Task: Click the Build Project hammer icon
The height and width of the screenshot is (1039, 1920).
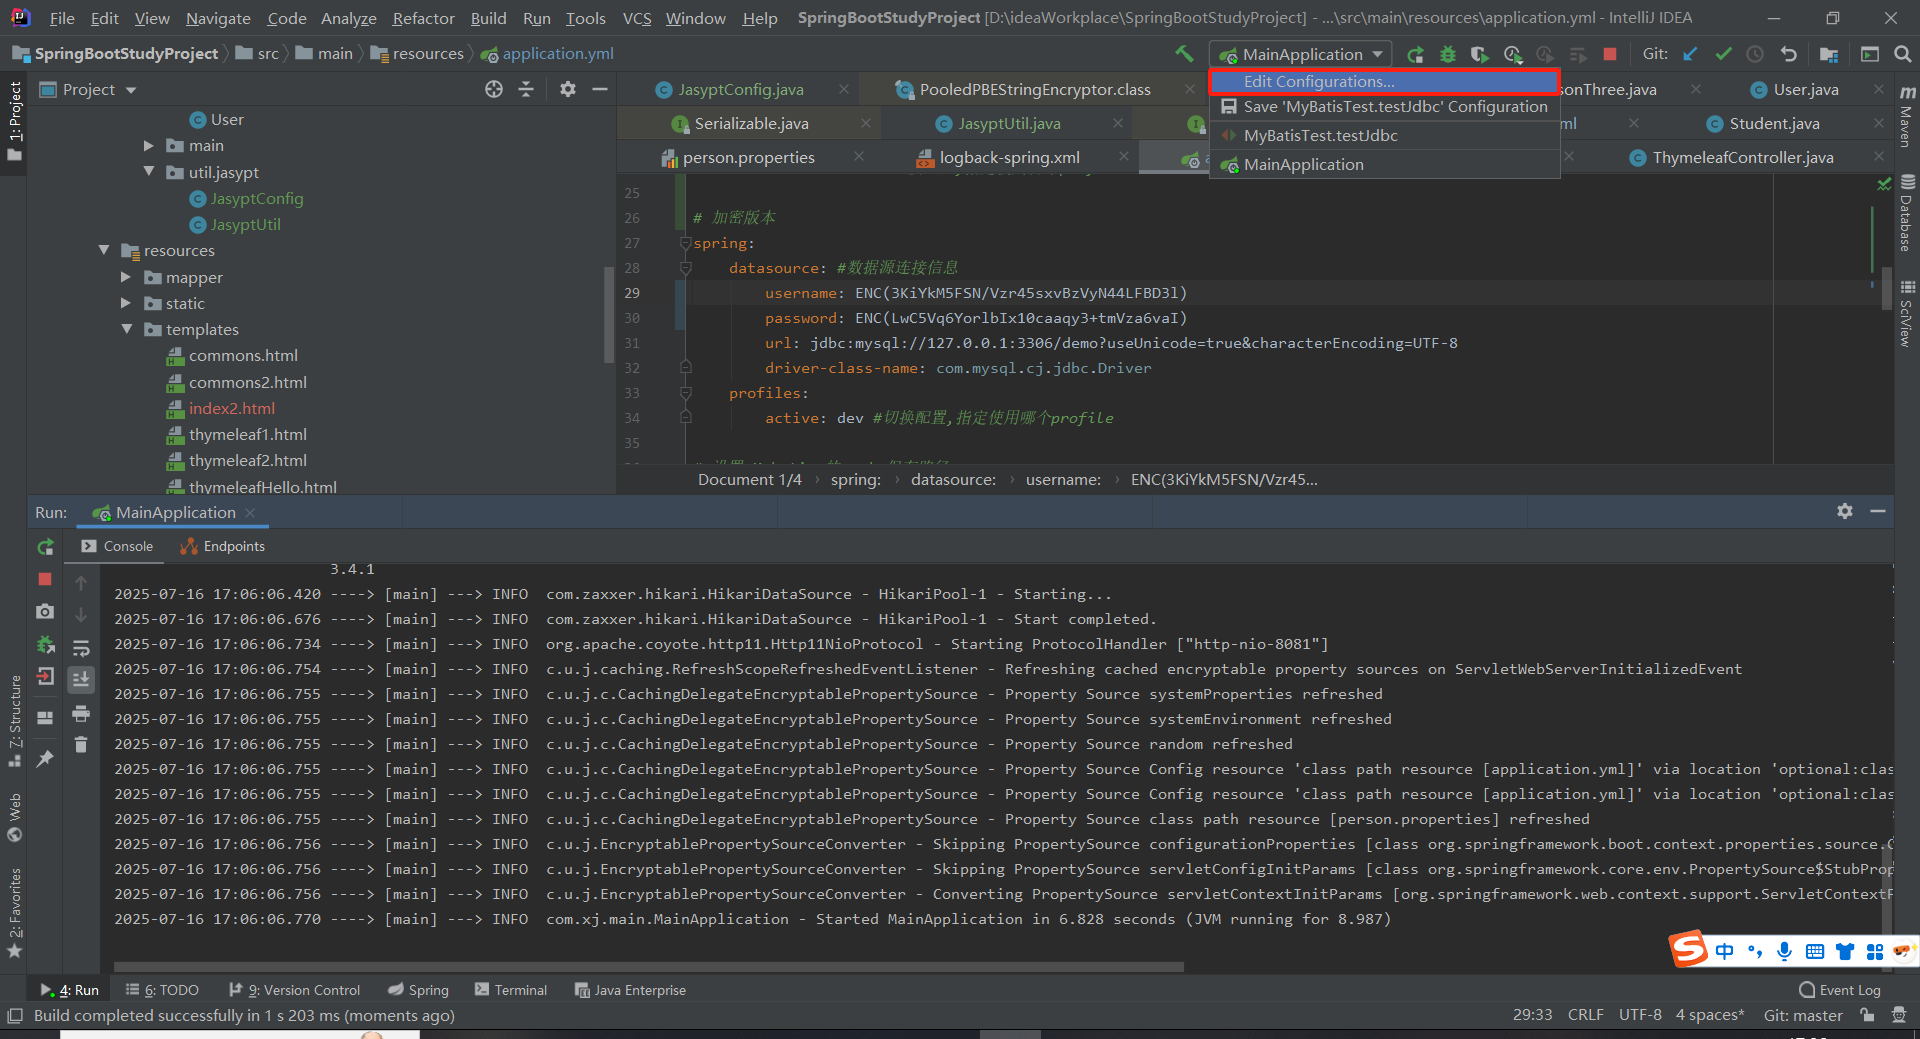Action: [1184, 54]
